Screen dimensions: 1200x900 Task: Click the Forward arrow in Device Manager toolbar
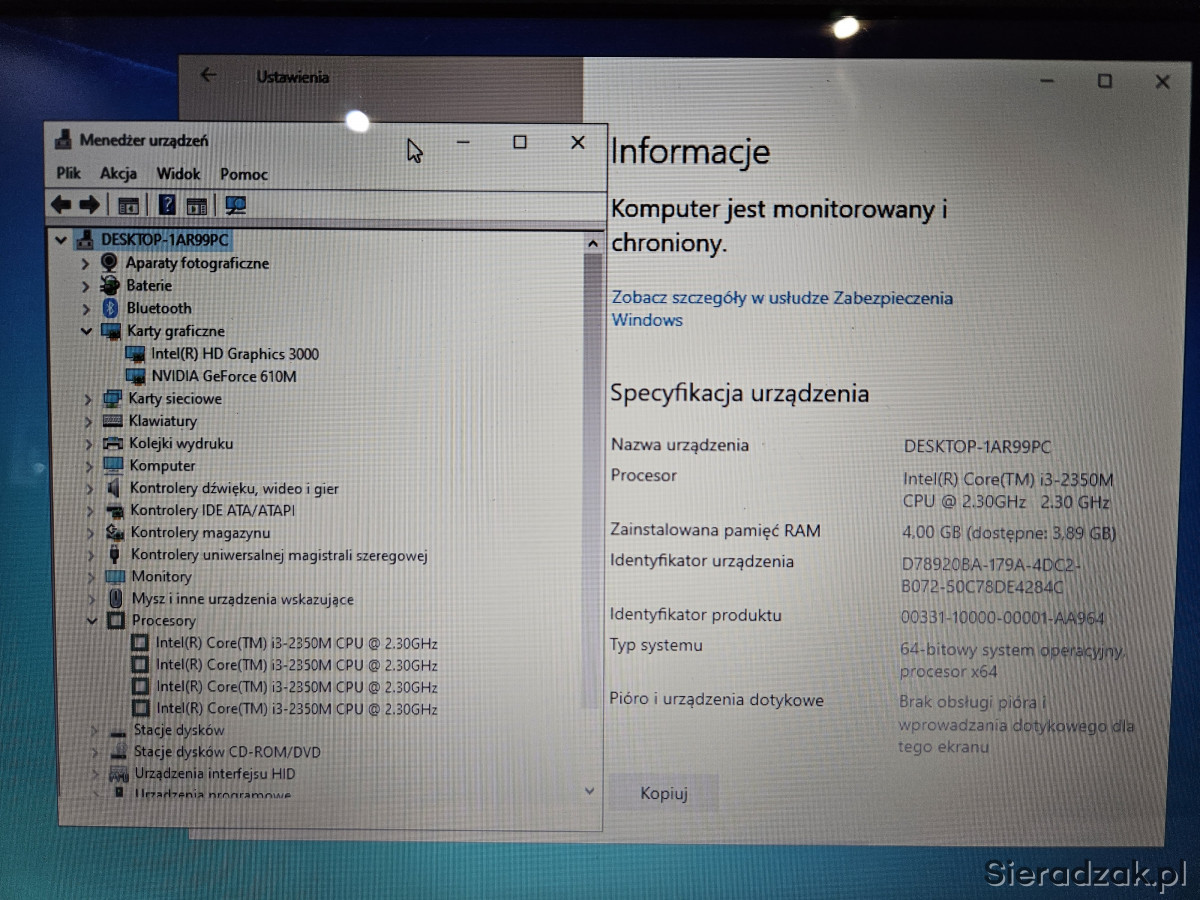pos(89,205)
